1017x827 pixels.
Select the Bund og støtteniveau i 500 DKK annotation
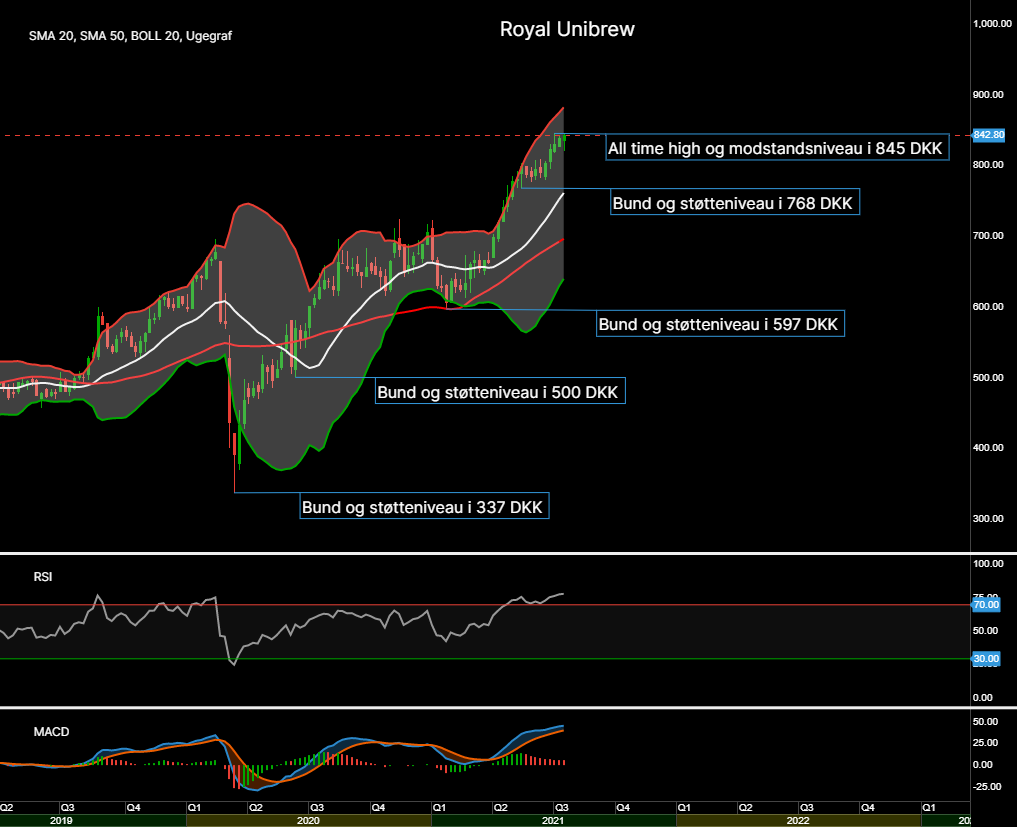[x=500, y=391]
